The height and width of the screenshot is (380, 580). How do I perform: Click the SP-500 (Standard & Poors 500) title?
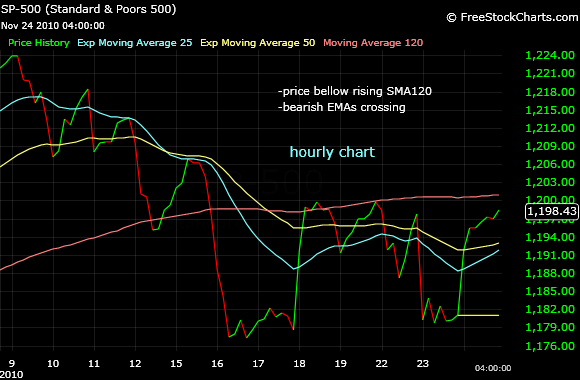point(88,9)
